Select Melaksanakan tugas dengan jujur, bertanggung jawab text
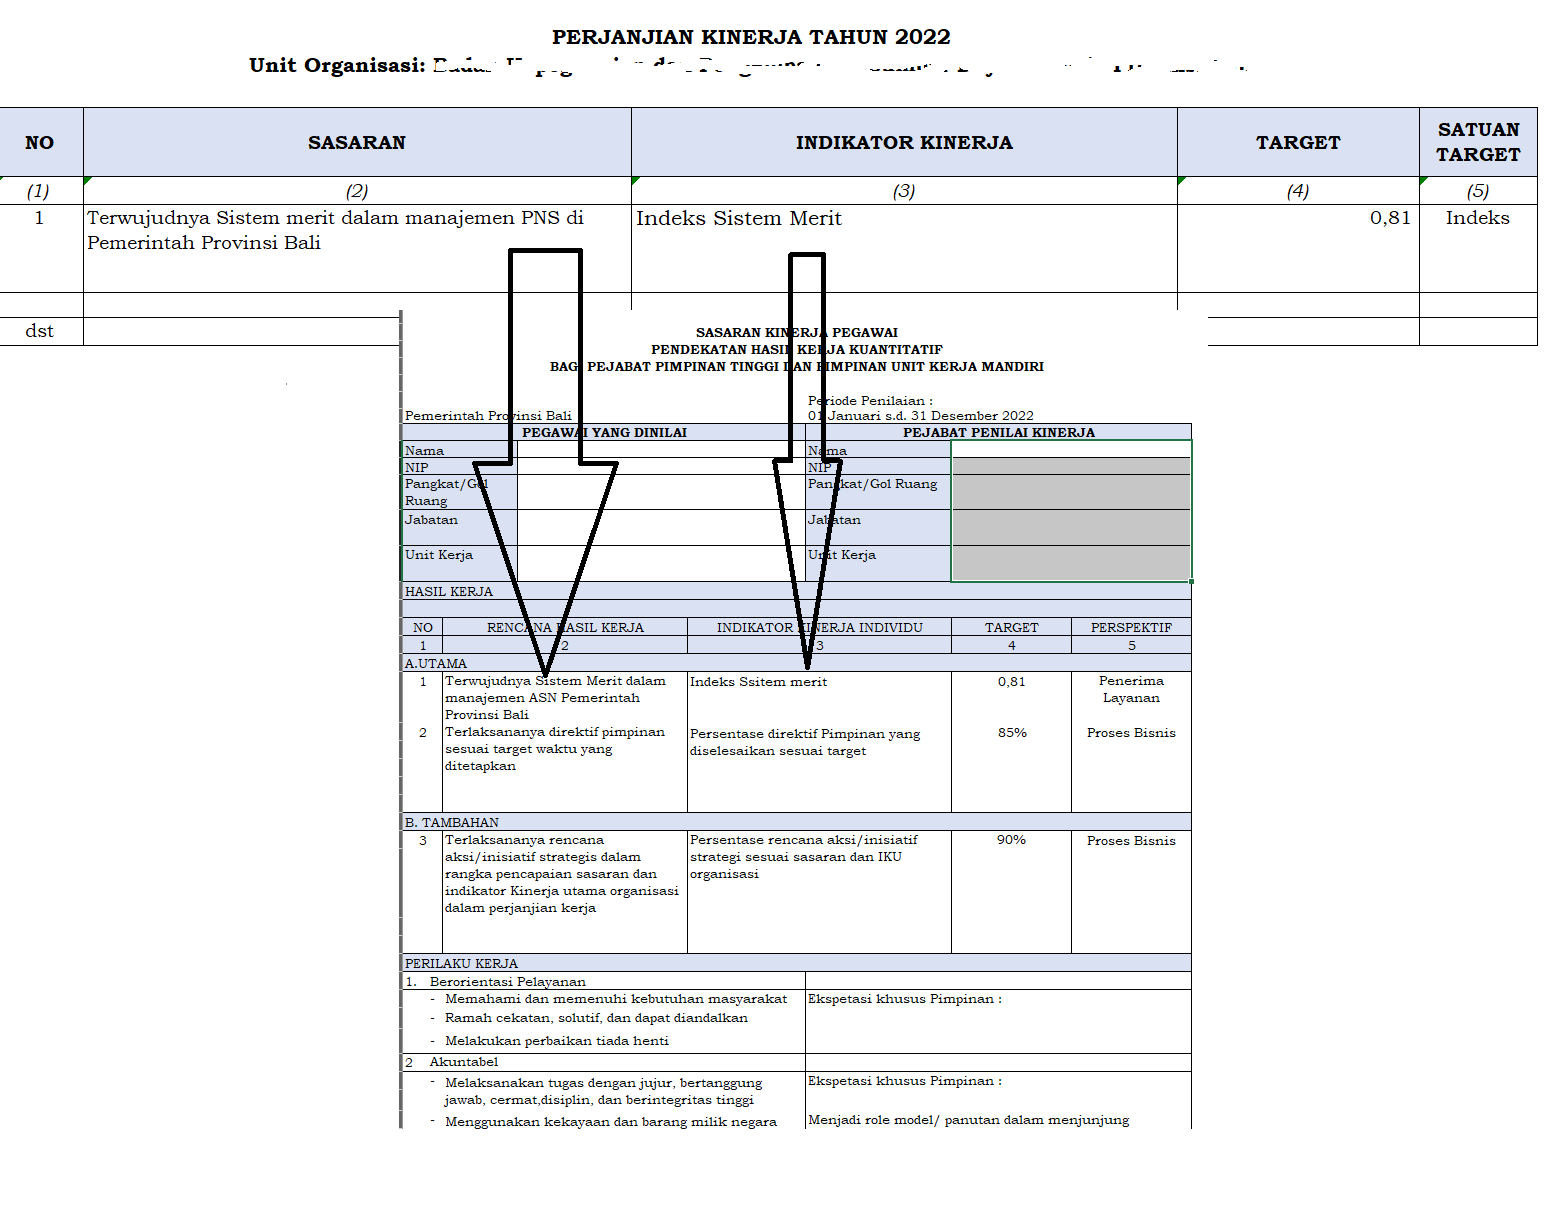Viewport: 1557px width, 1222px height. coord(603,1091)
